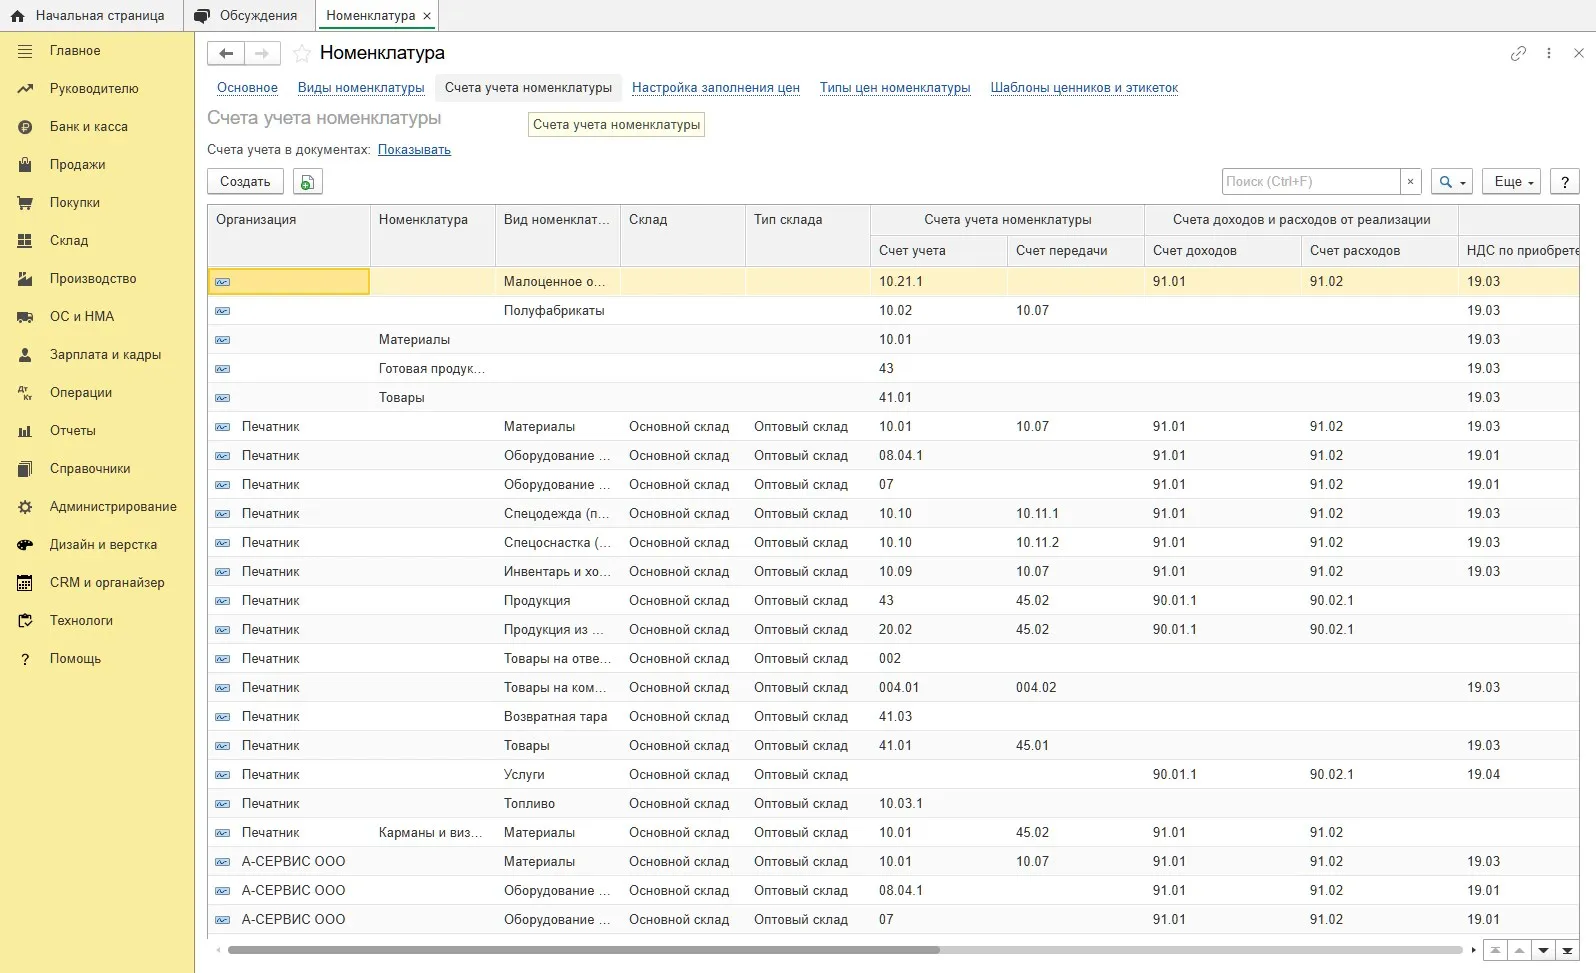Screen dimensions: 1596x973
Task: Click the forward navigation arrow
Action: [x=262, y=53]
